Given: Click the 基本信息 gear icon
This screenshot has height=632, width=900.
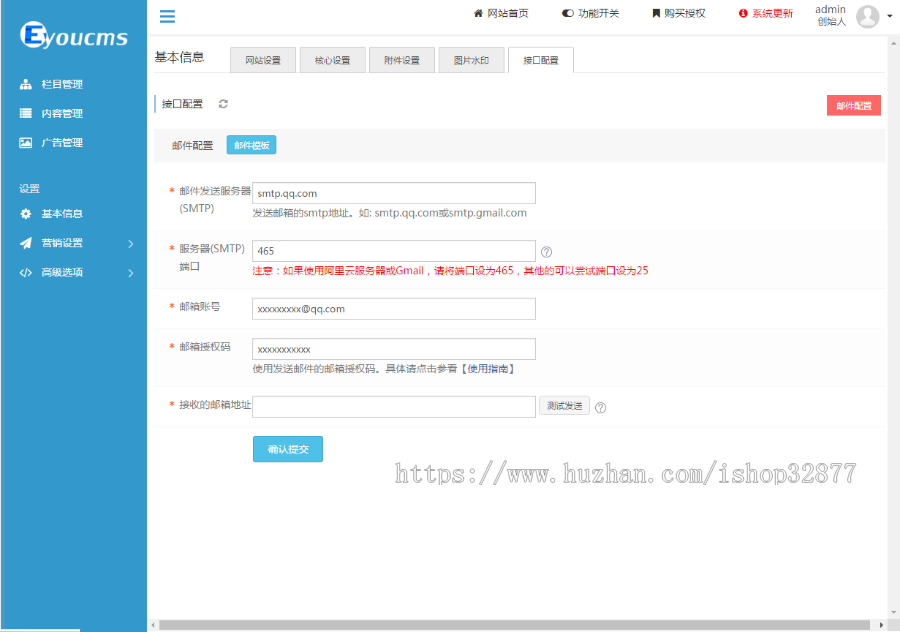Looking at the screenshot, I should tap(25, 213).
